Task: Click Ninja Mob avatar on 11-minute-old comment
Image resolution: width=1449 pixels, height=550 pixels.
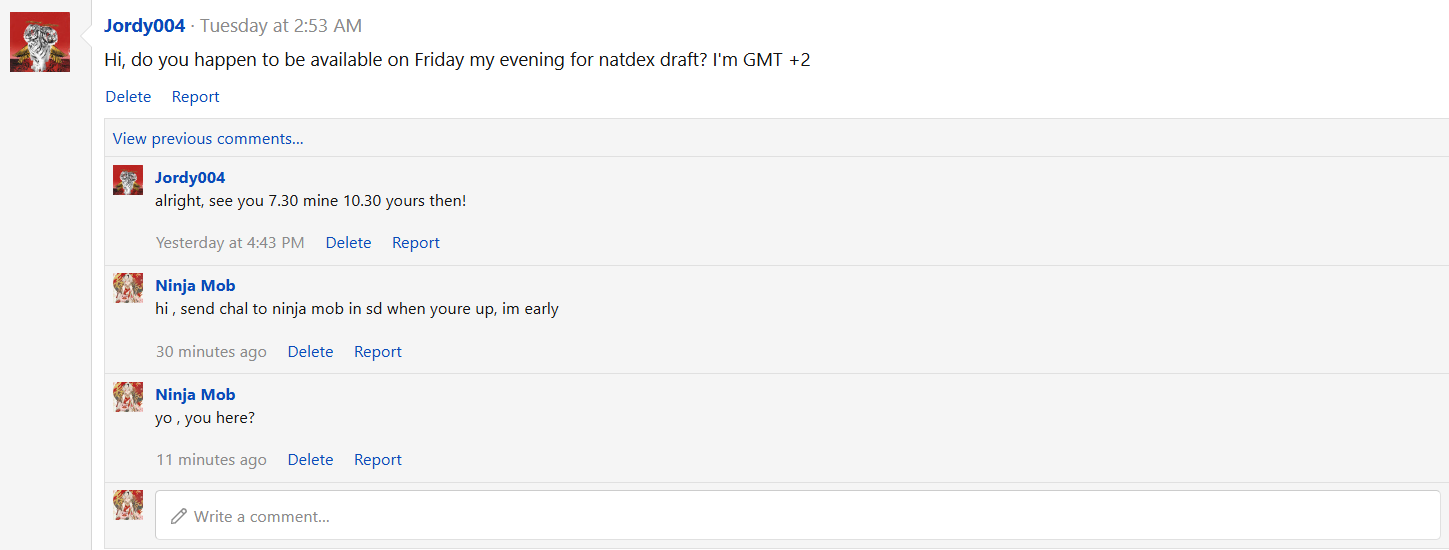Action: pyautogui.click(x=128, y=397)
